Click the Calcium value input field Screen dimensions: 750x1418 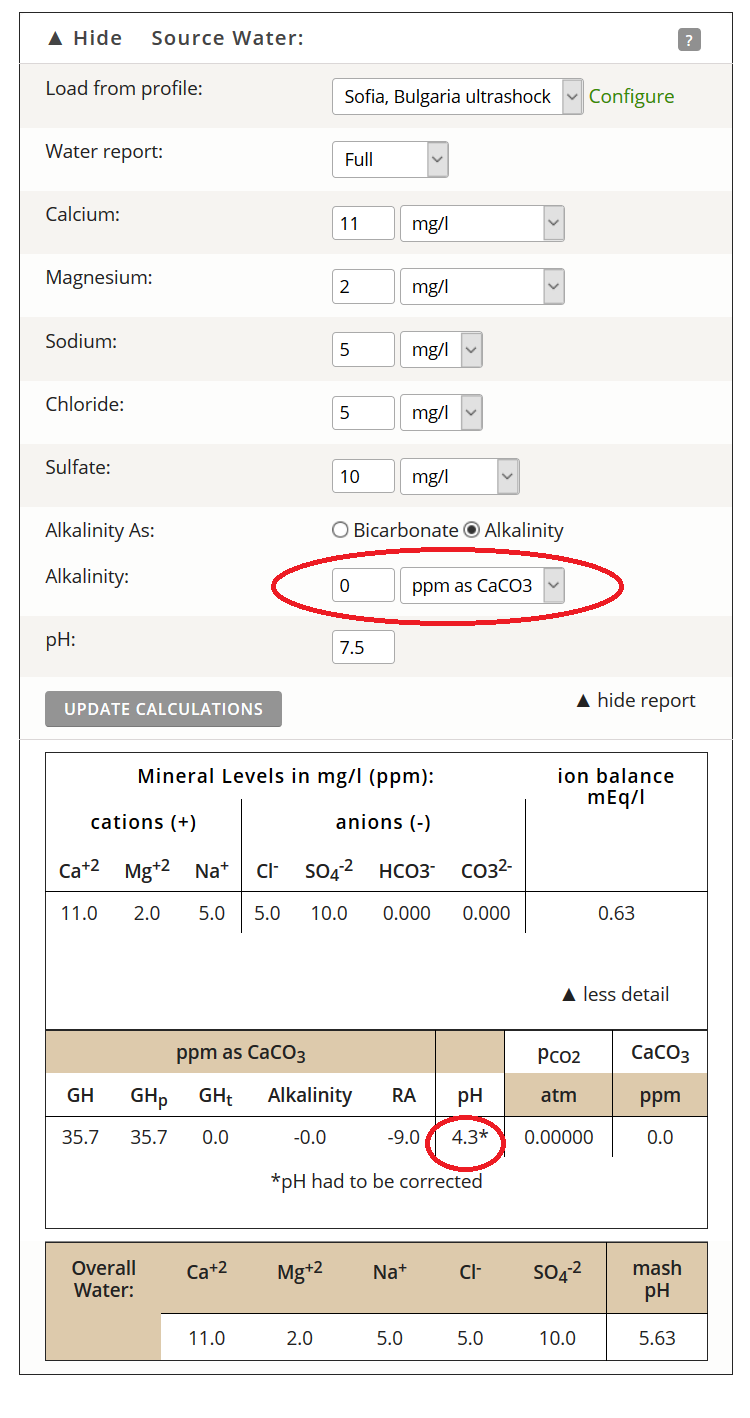coord(363,223)
